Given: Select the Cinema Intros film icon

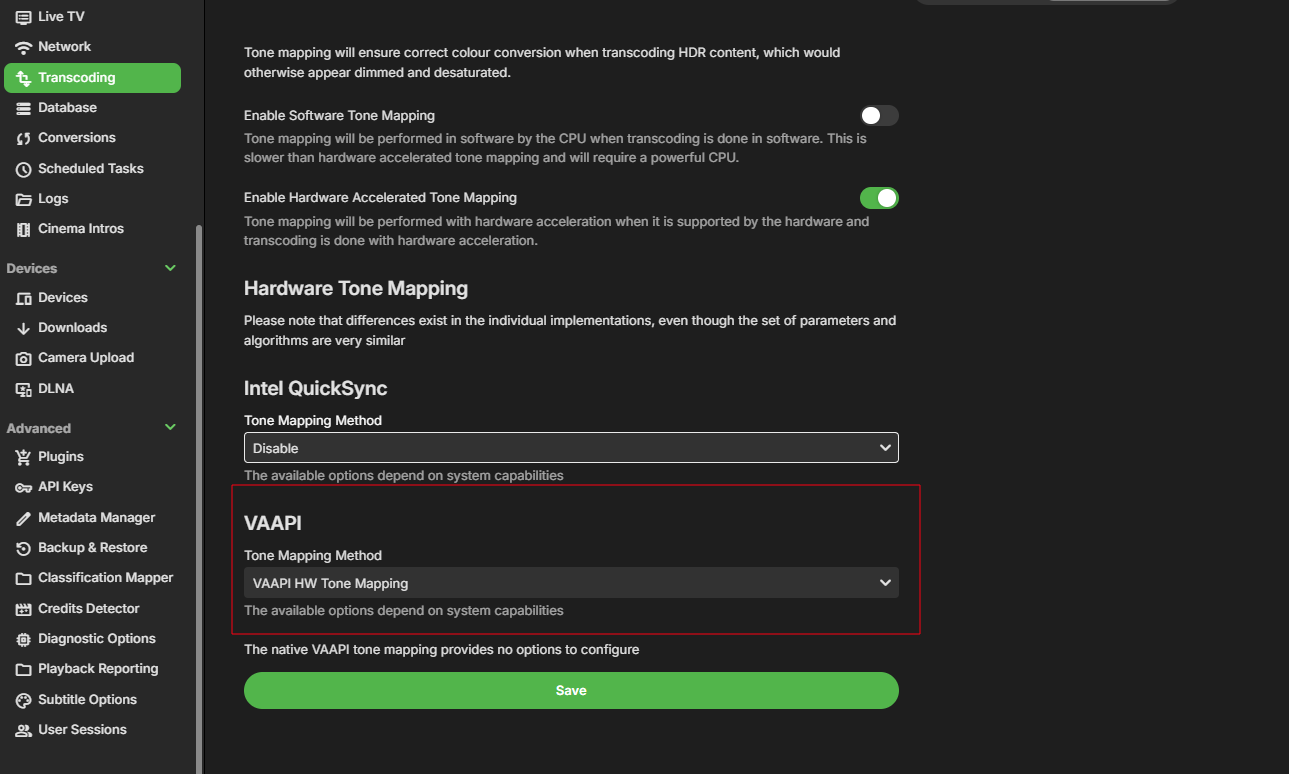Looking at the screenshot, I should point(24,229).
